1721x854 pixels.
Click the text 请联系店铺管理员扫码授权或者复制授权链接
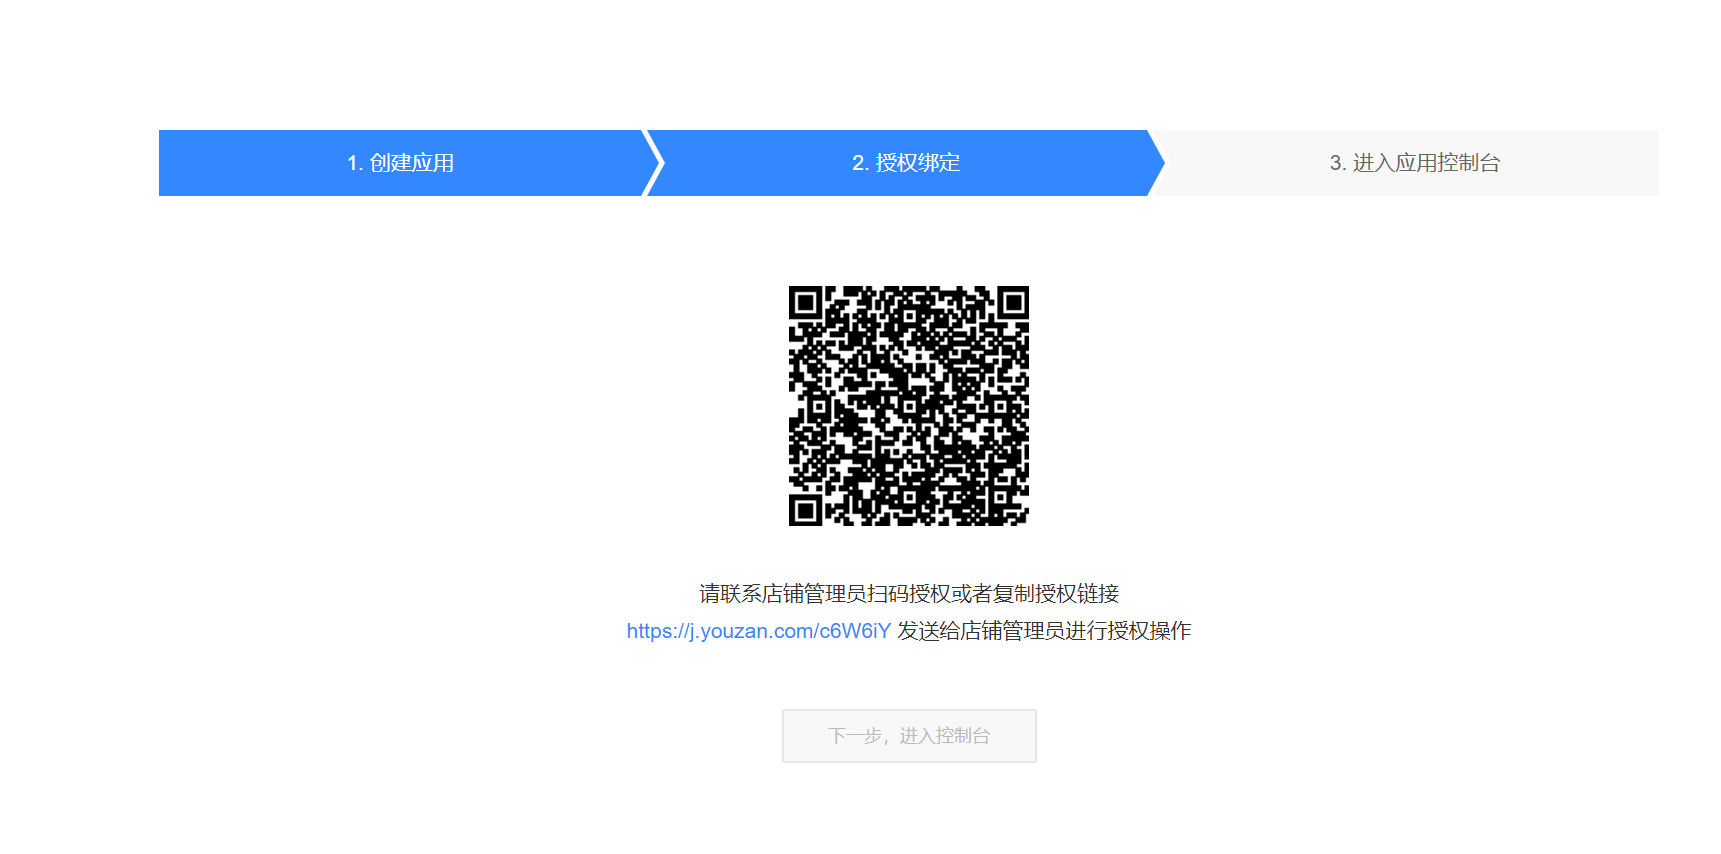point(909,594)
